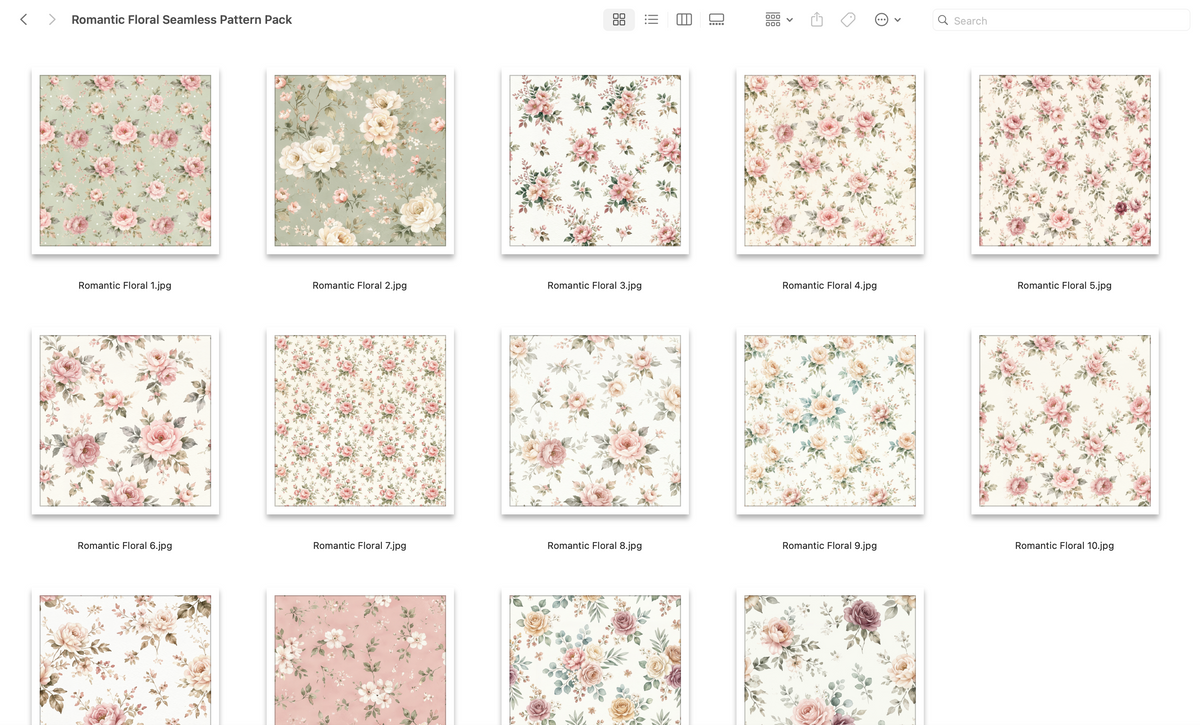Select the Romantic Floral 5.jpg thumbnail

1065,161
